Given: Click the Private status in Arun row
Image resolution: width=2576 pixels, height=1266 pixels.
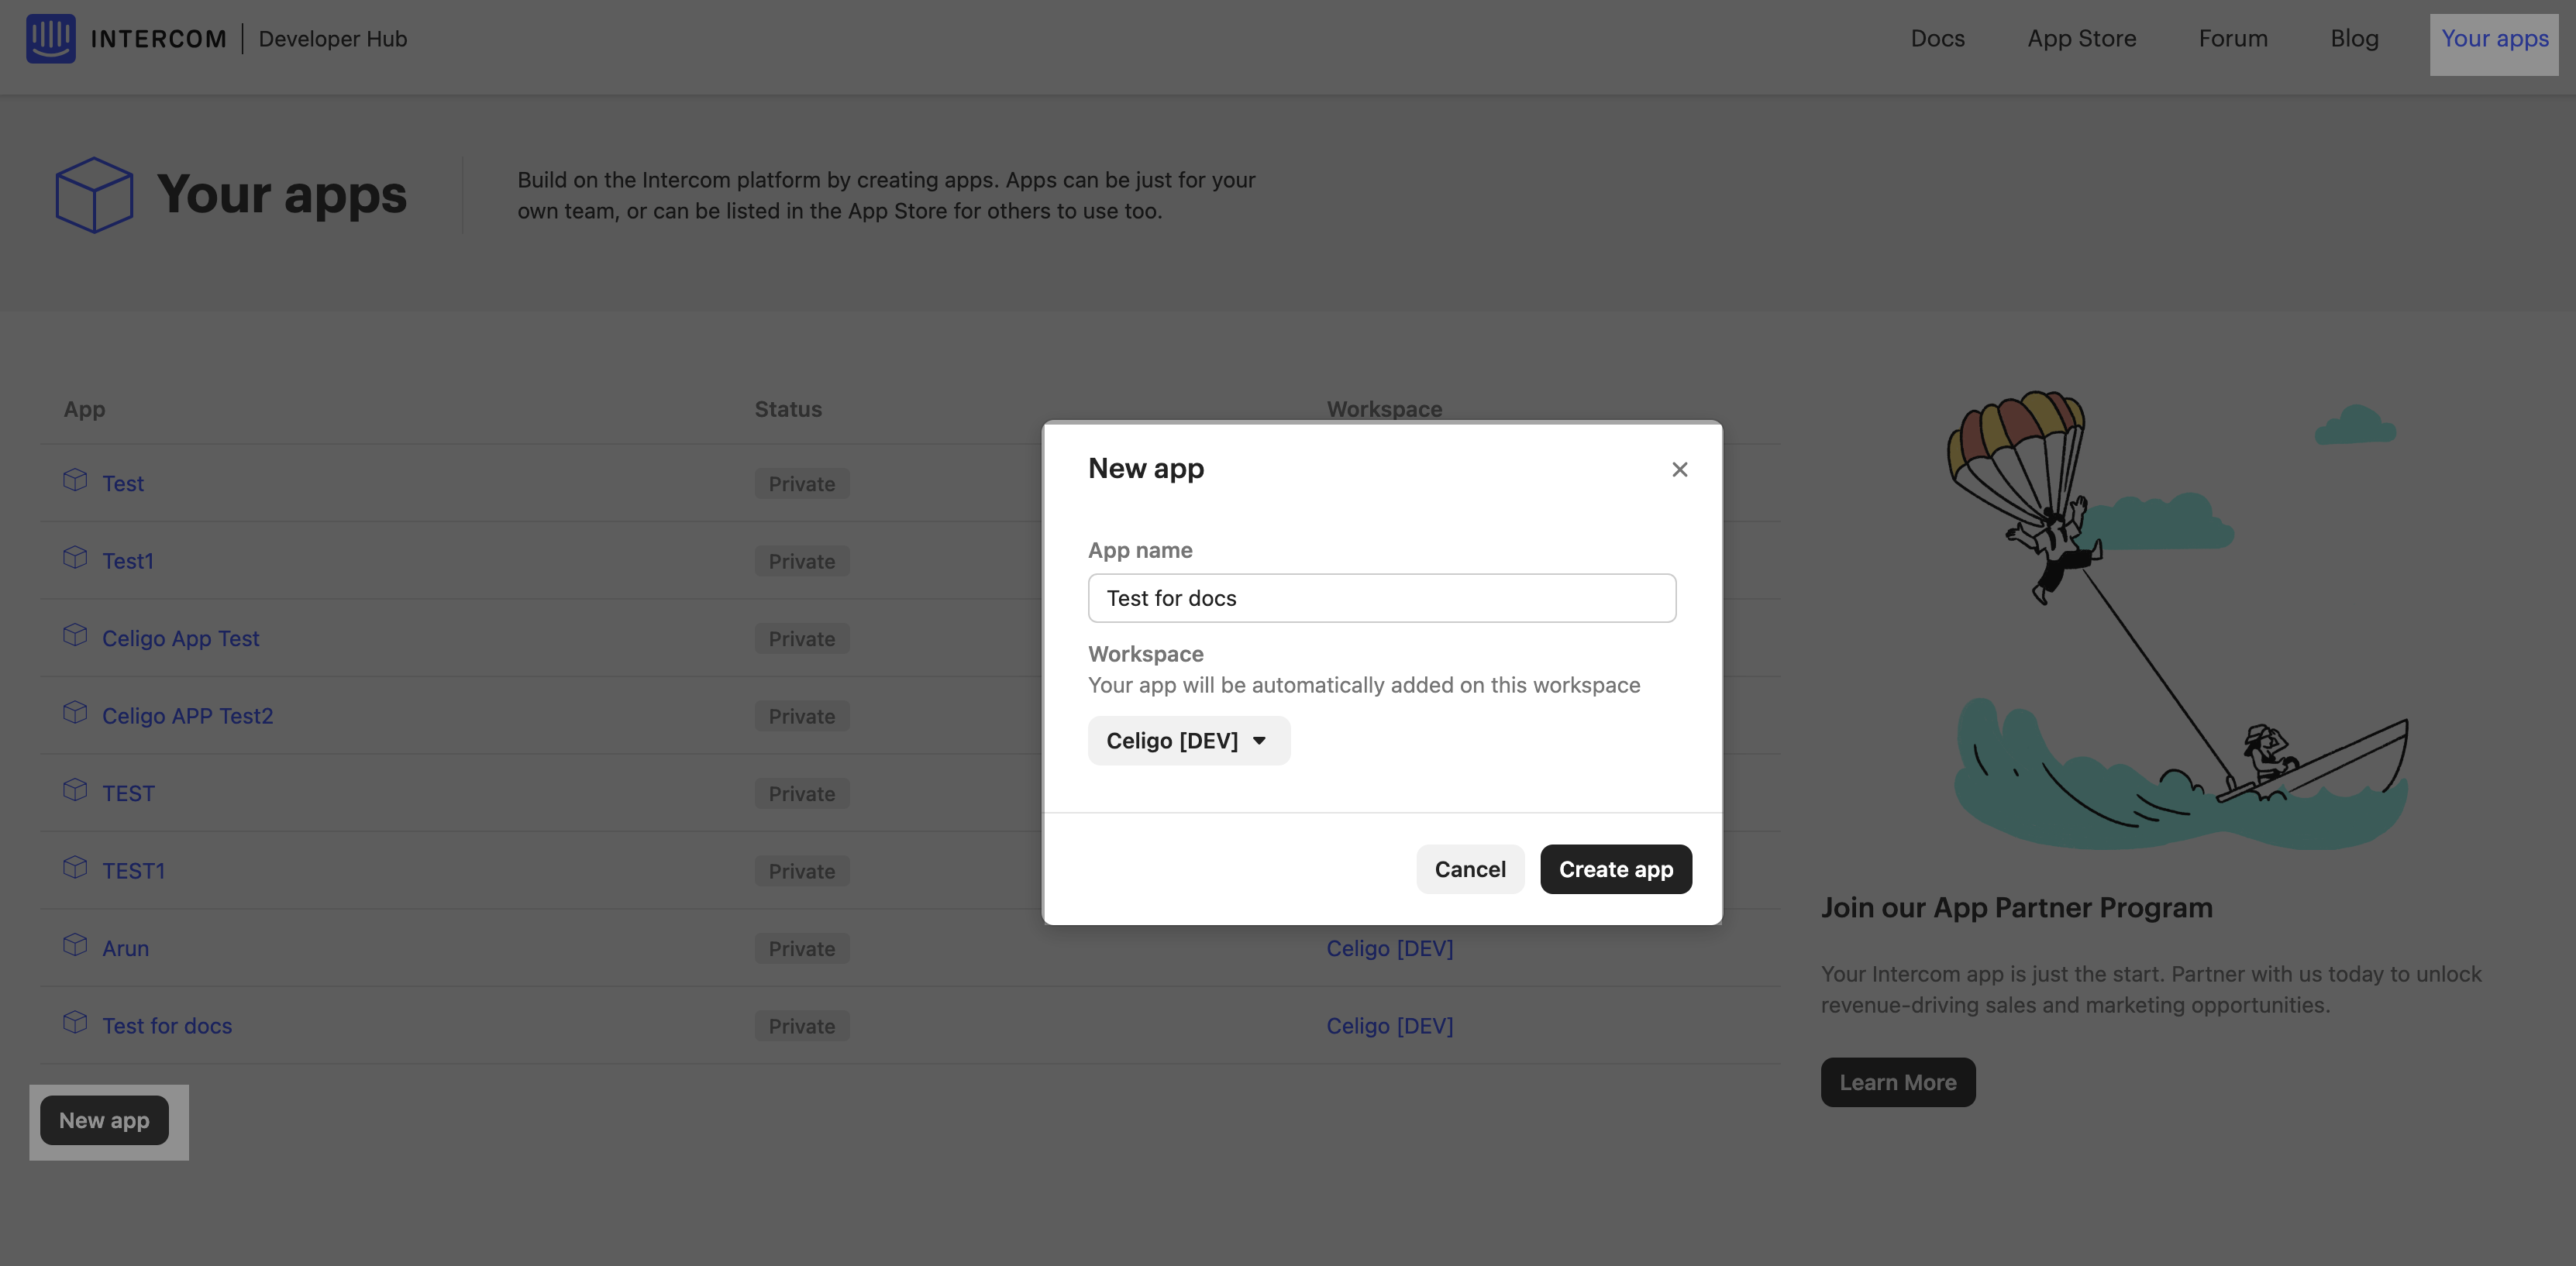Looking at the screenshot, I should 802,949.
